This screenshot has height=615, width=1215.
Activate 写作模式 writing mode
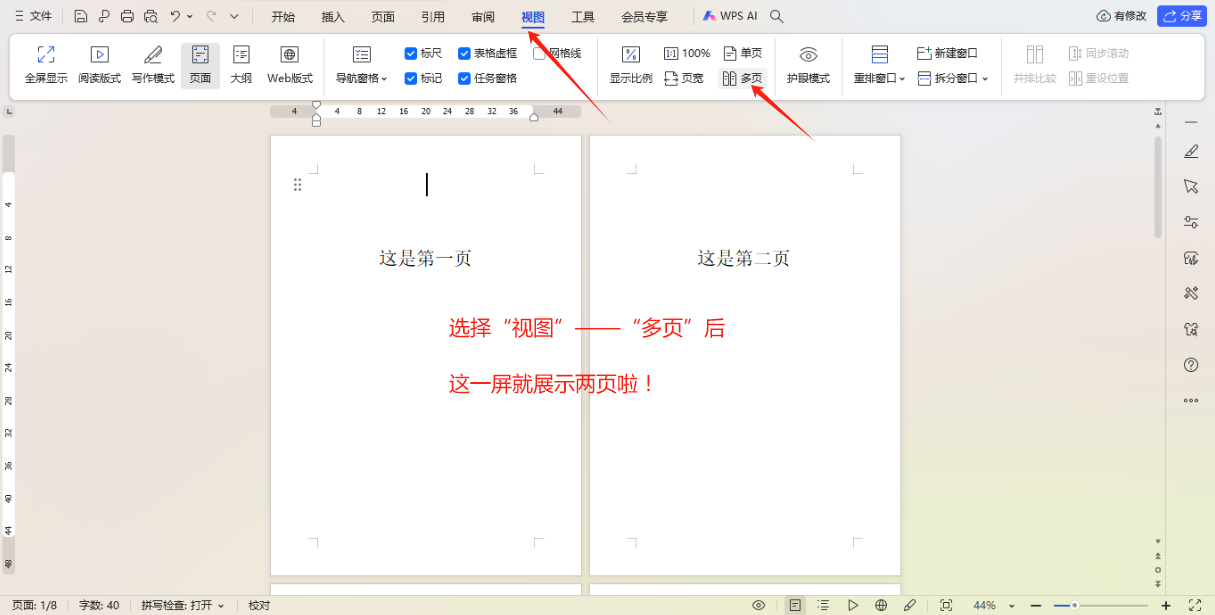click(x=153, y=65)
